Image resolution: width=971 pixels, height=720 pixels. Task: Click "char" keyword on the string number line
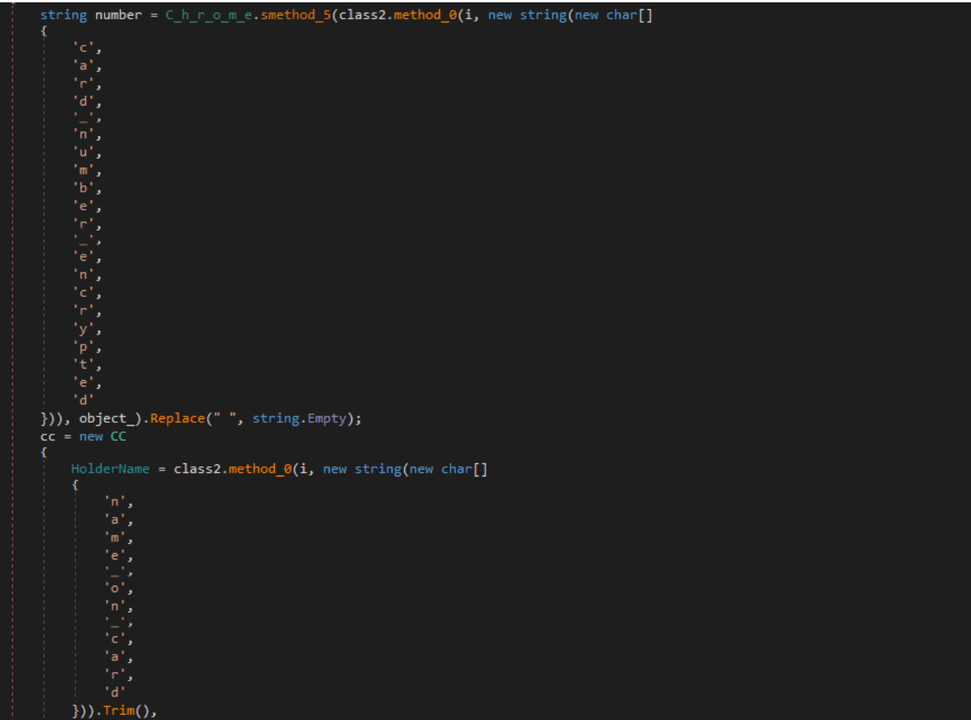(622, 15)
